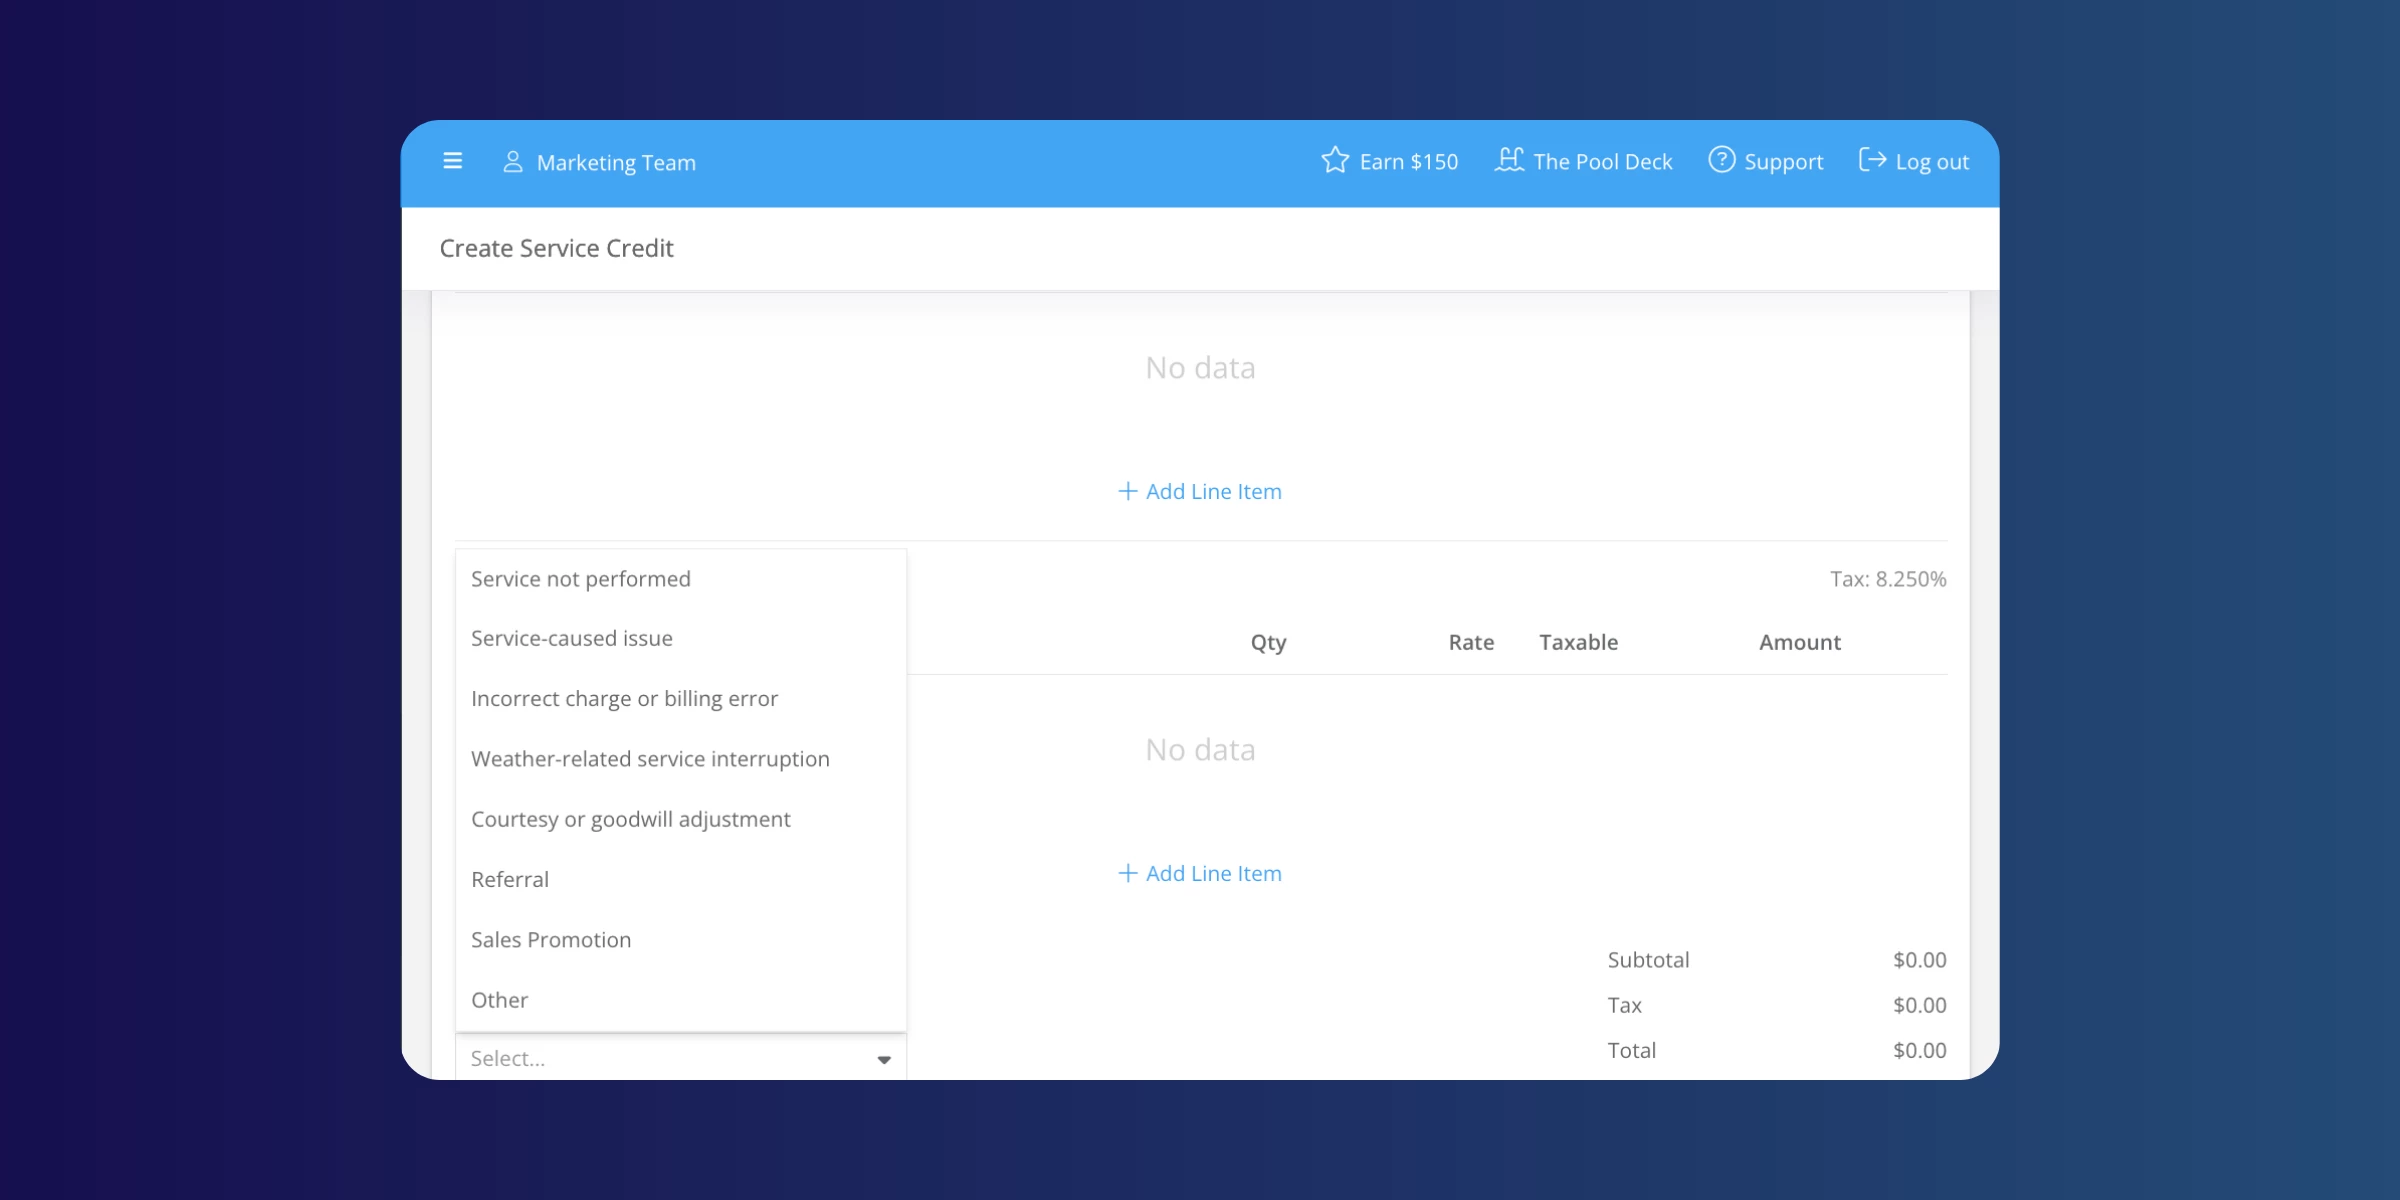This screenshot has height=1200, width=2400.
Task: Choose Other as the reason
Action: coord(499,1000)
